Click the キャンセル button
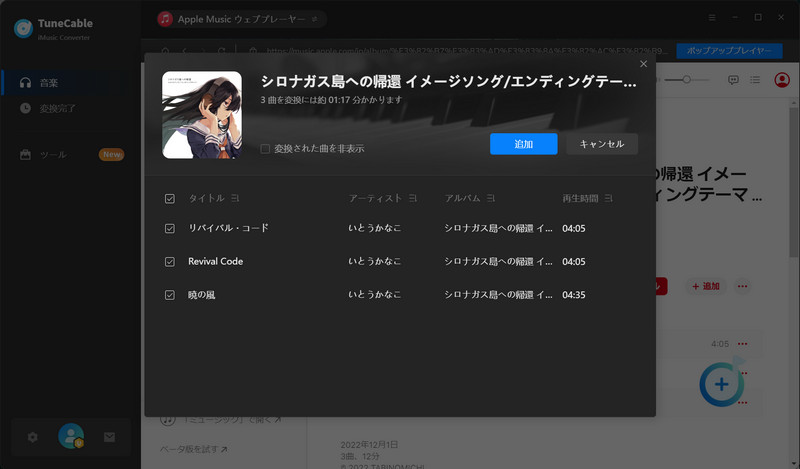Viewport: 800px width, 469px height. [x=602, y=144]
